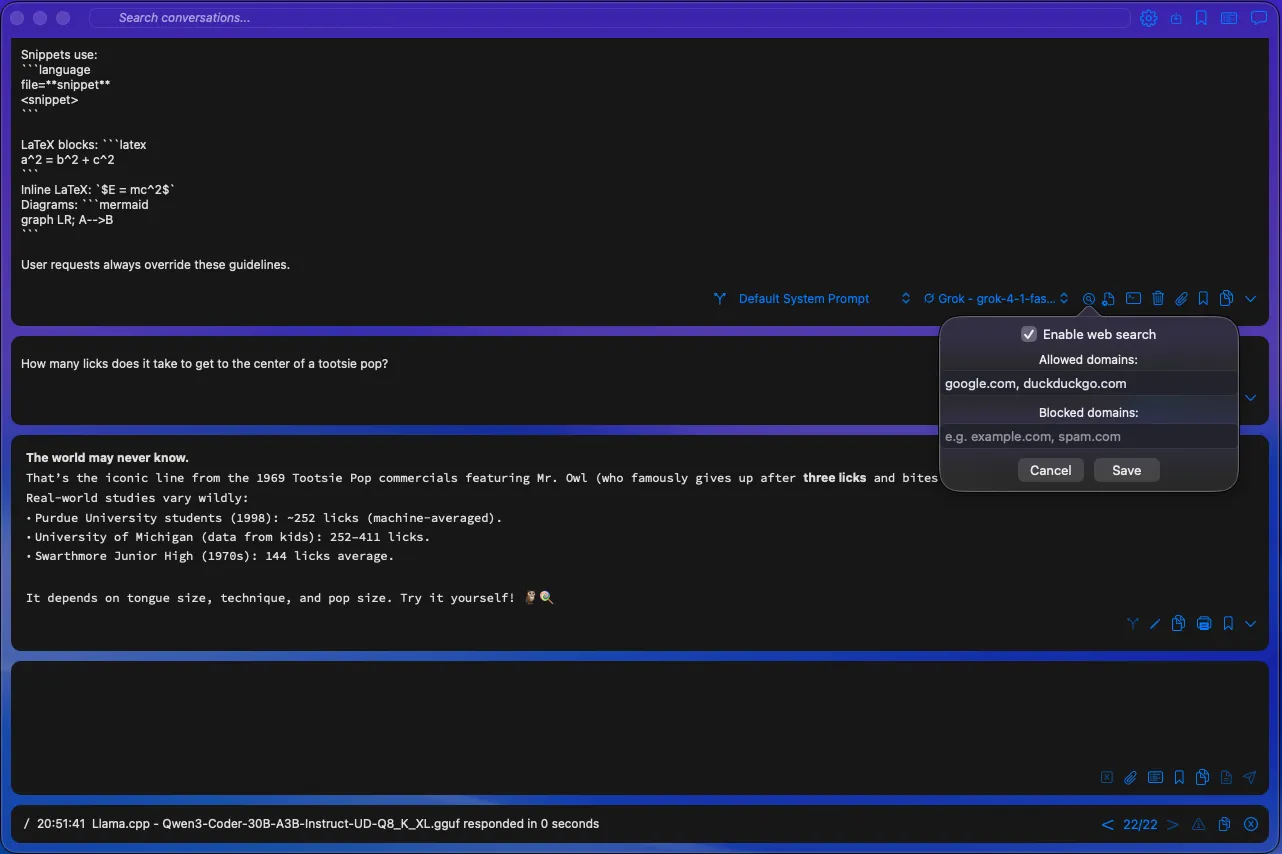Open the app settings gear
This screenshot has height=854, width=1282.
click(x=1148, y=18)
